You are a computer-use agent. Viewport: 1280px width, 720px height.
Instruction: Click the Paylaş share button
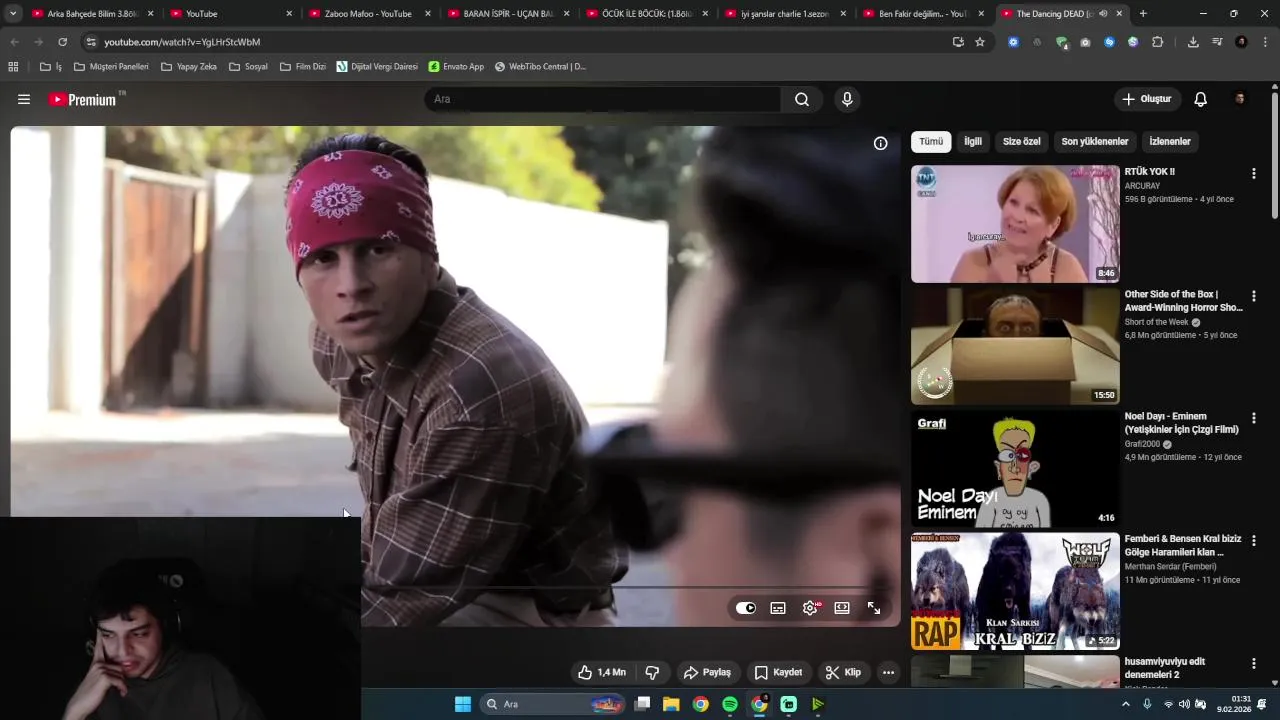tap(707, 672)
